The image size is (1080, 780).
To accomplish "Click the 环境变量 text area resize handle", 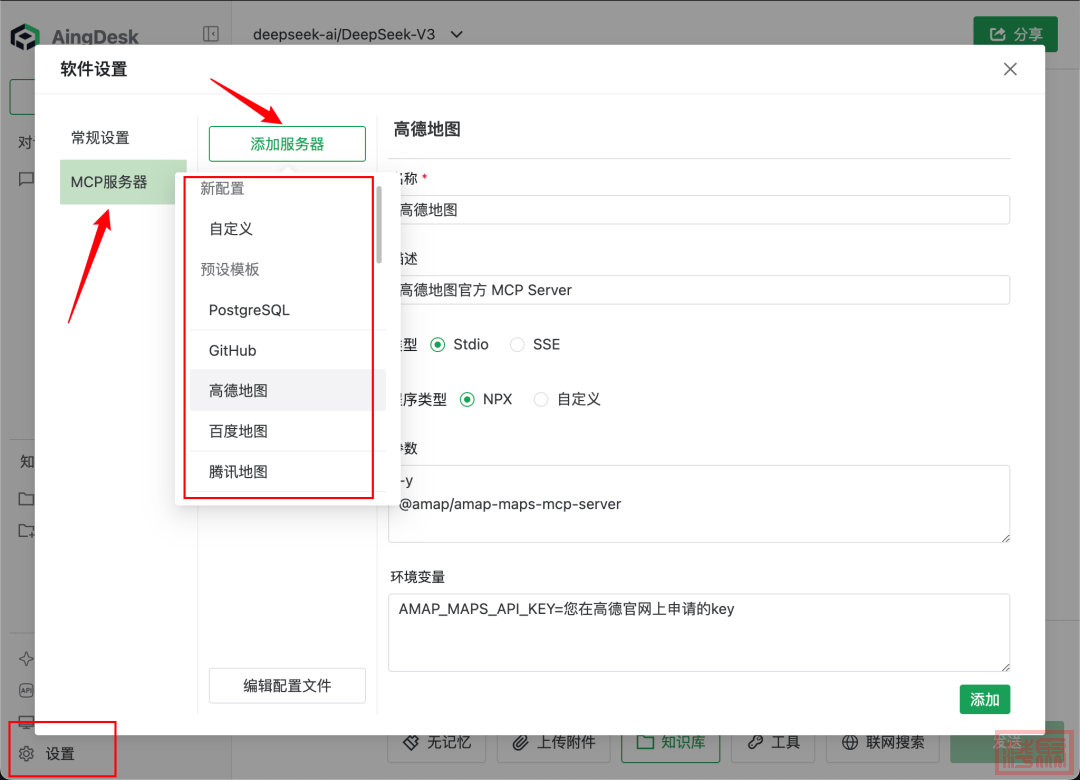I will point(1006,667).
